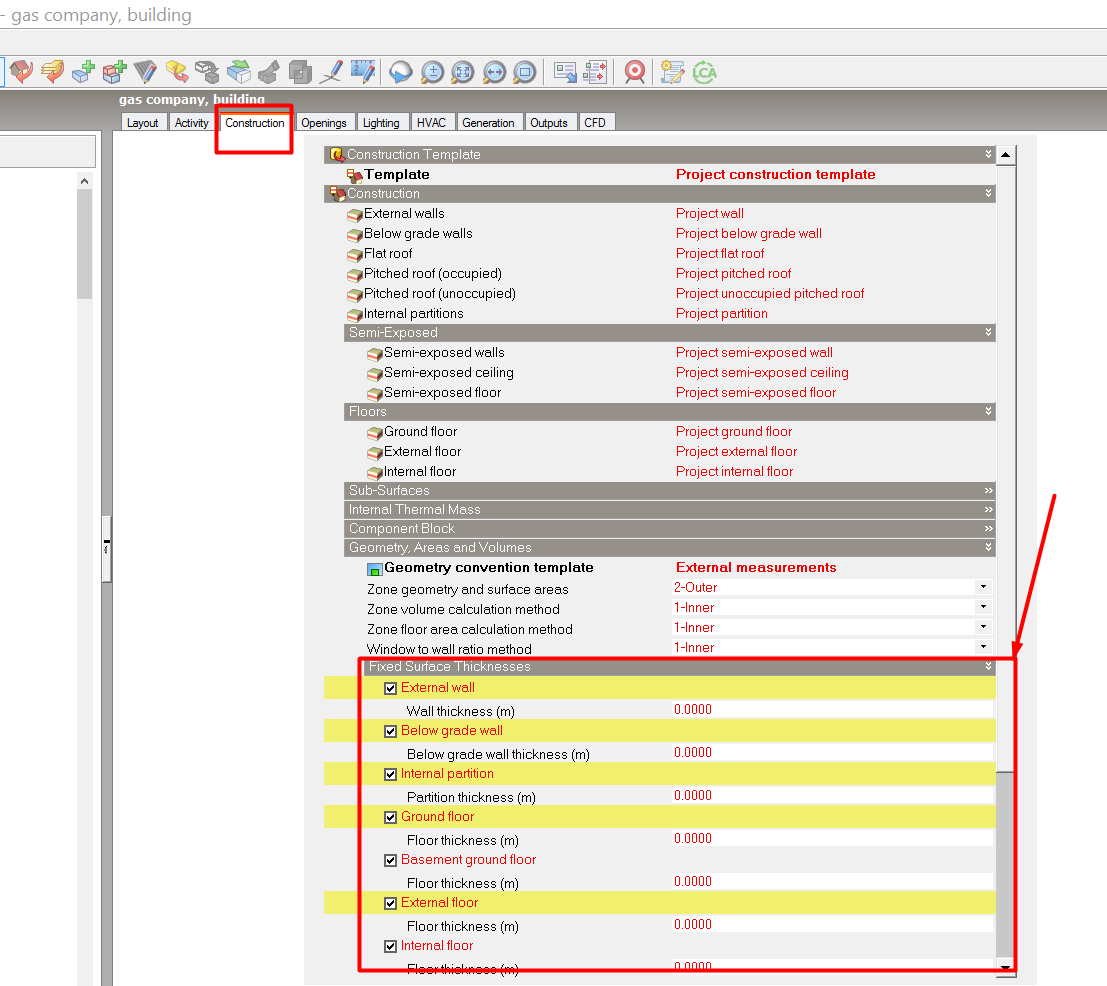
Task: Select the pencil-on-axes construction line tool
Action: (331, 71)
